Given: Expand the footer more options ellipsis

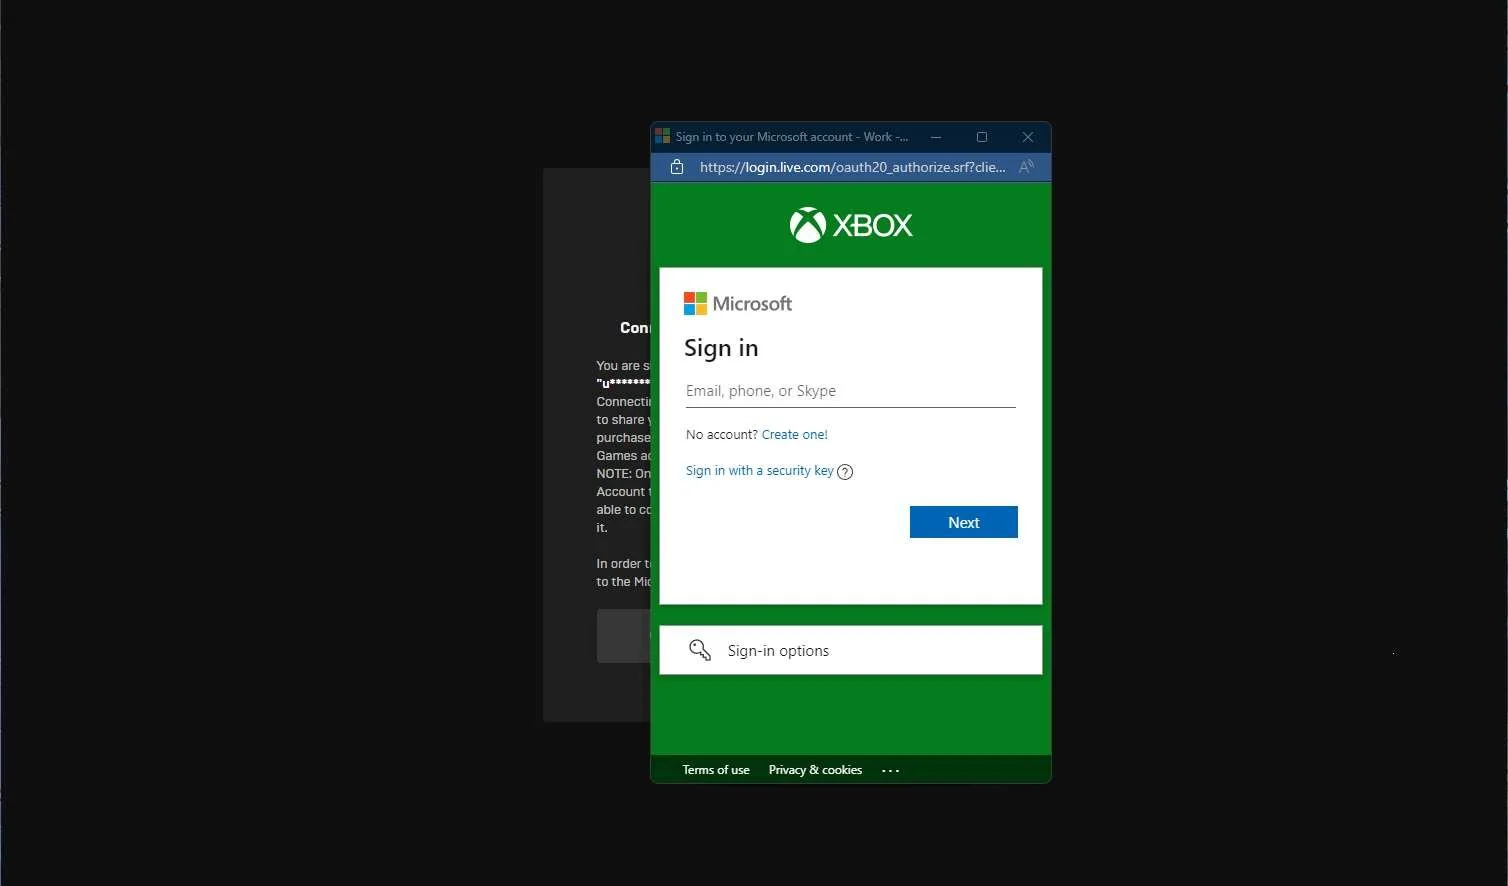Looking at the screenshot, I should 891,770.
